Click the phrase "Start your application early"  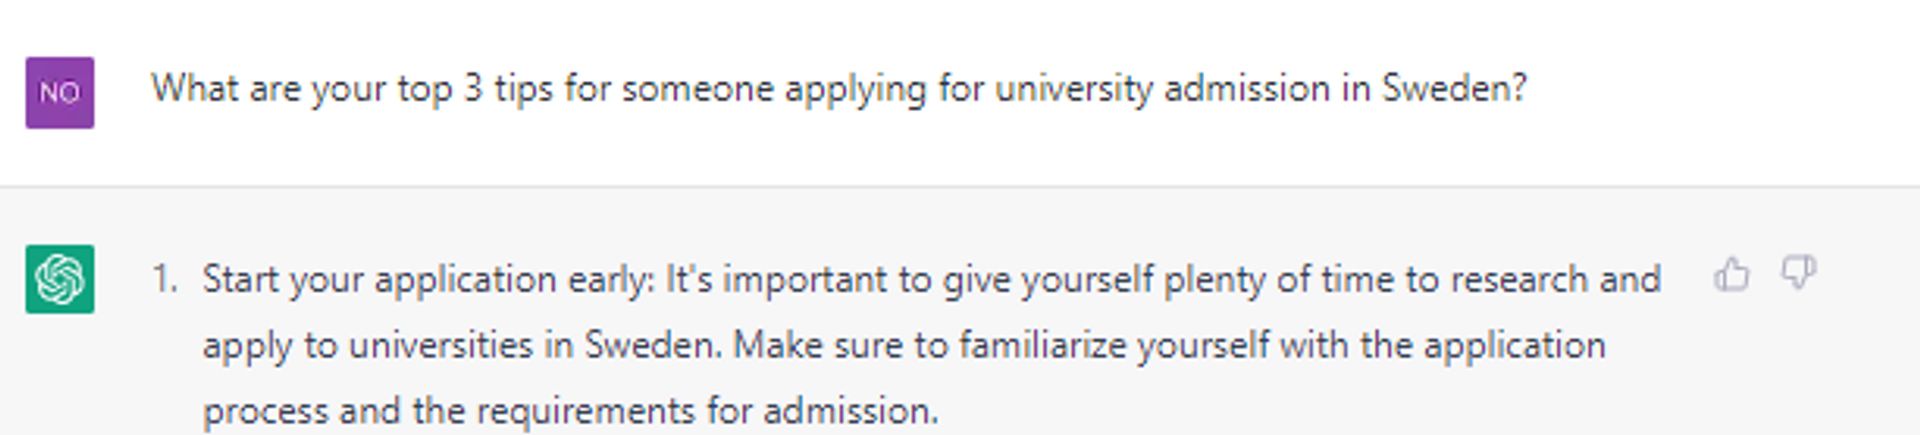[427, 279]
